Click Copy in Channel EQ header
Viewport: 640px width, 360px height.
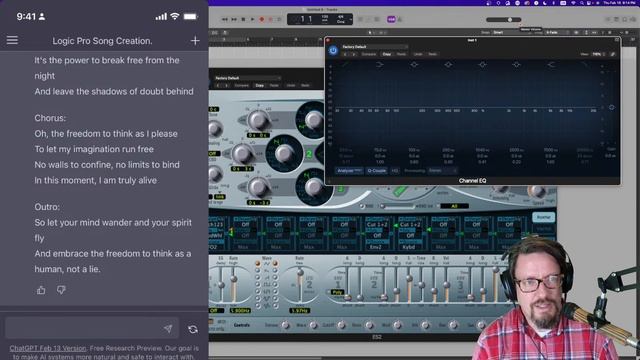click(387, 54)
